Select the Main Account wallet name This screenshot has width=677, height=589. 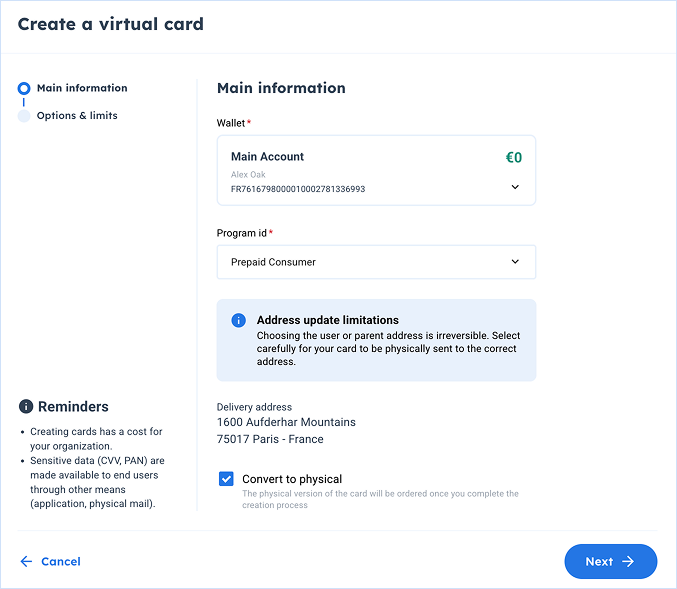[267, 156]
